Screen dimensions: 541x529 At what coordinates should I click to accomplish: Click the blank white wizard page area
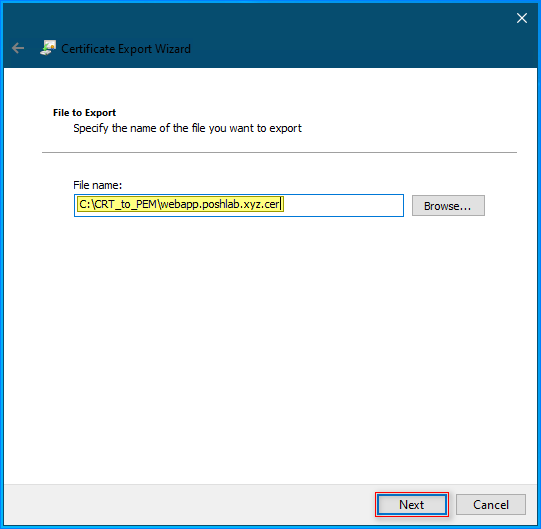tap(270, 345)
